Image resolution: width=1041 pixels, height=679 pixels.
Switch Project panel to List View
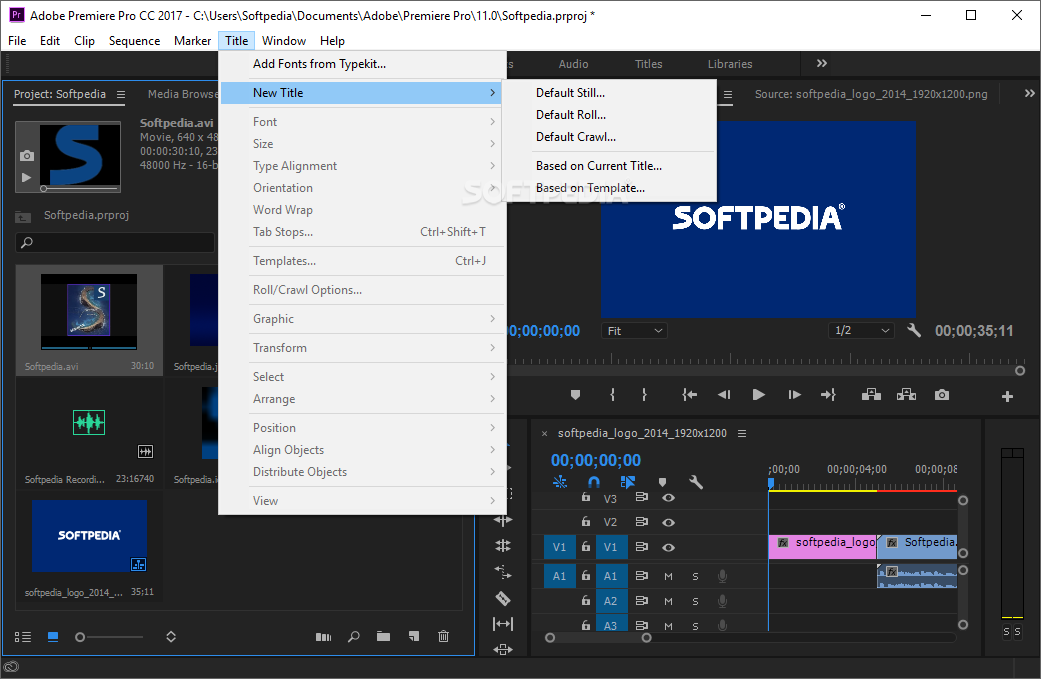(x=23, y=637)
